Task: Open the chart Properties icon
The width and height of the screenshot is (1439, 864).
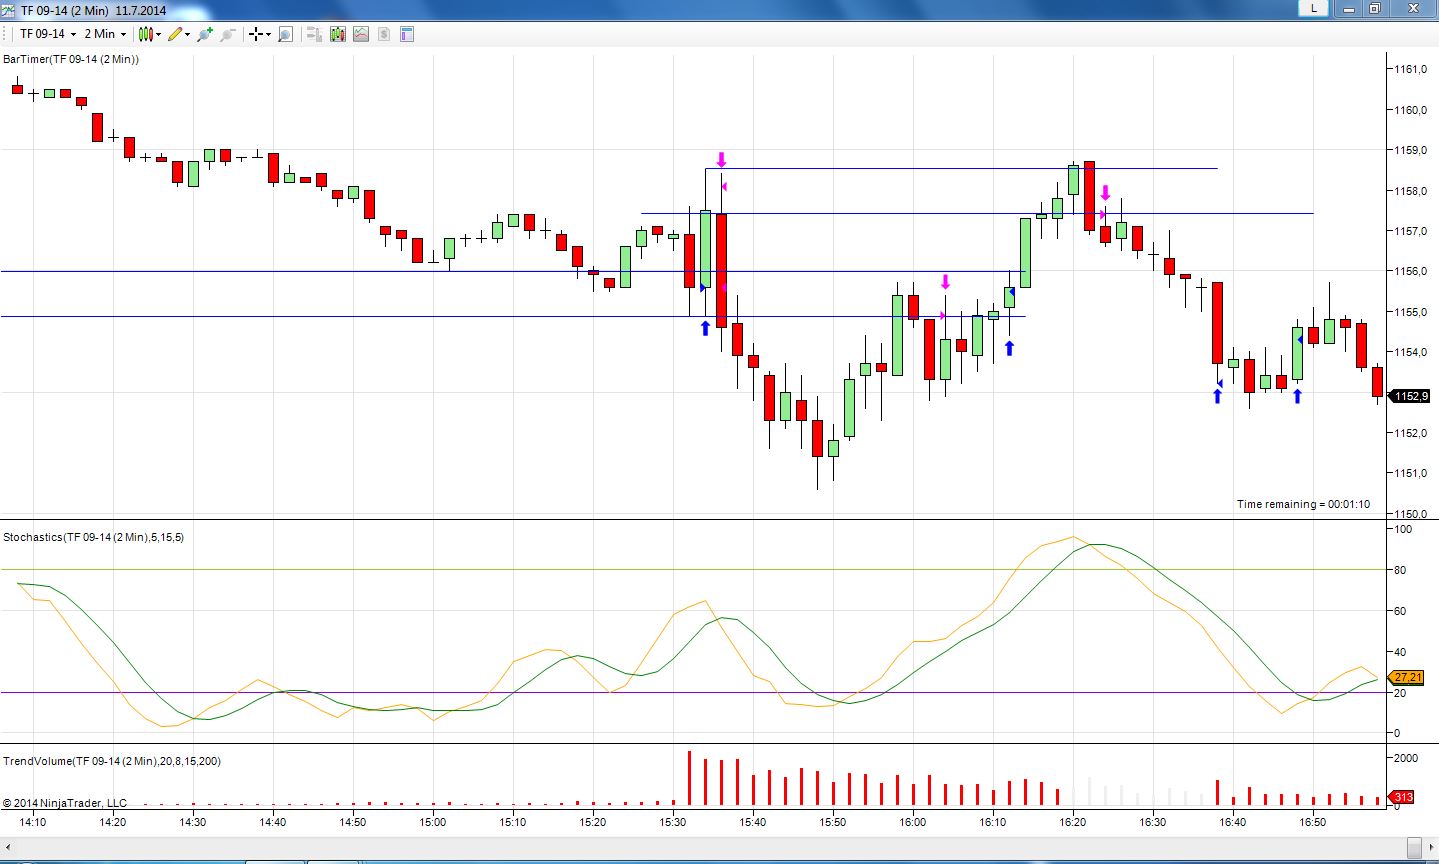Action: click(x=407, y=34)
